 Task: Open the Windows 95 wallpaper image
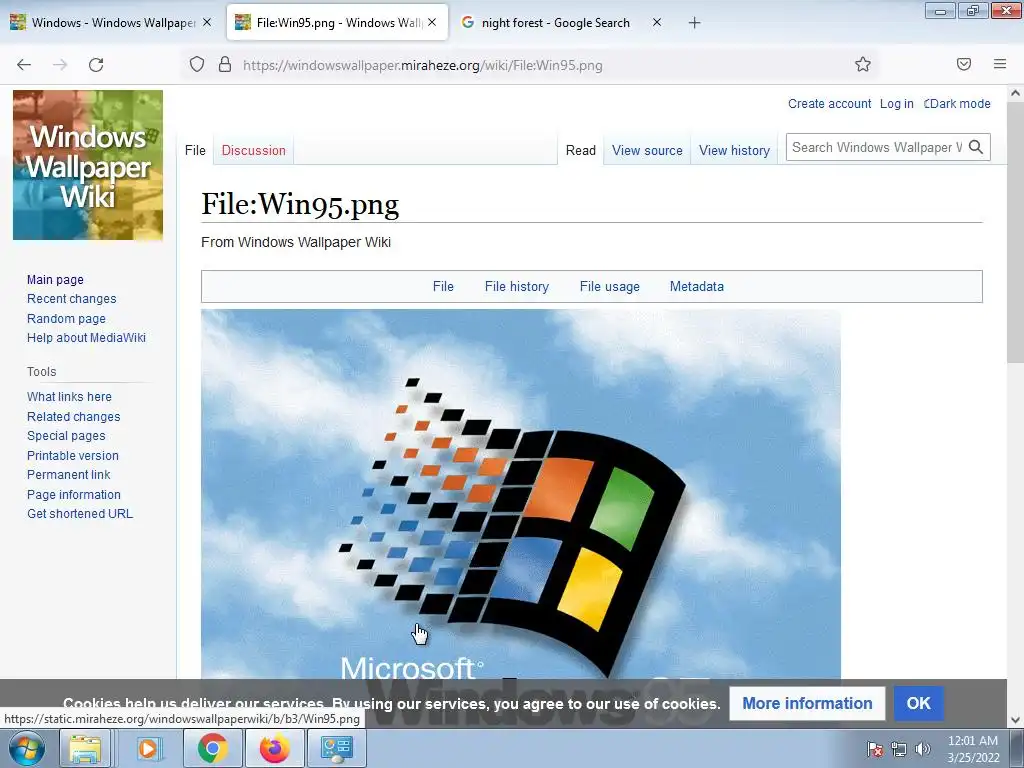520,494
